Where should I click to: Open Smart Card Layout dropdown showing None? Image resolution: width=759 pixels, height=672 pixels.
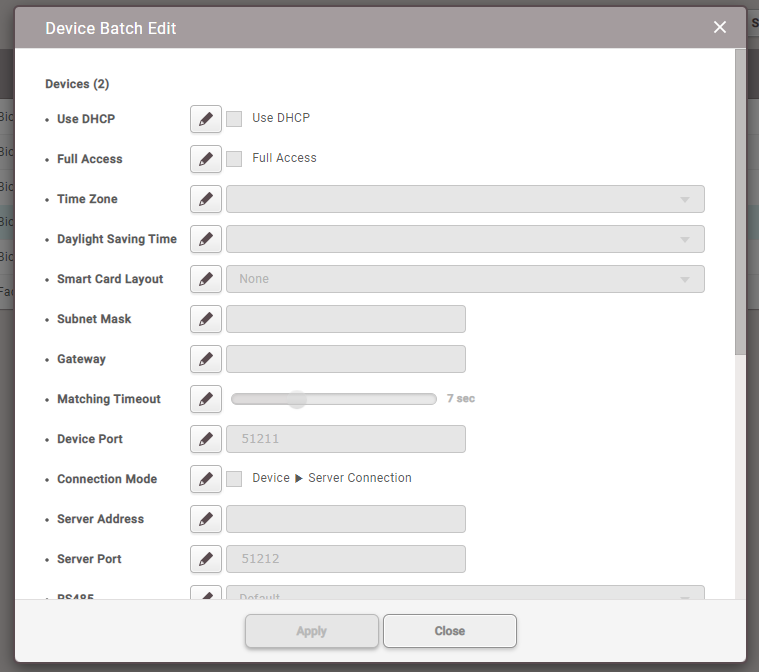point(465,279)
